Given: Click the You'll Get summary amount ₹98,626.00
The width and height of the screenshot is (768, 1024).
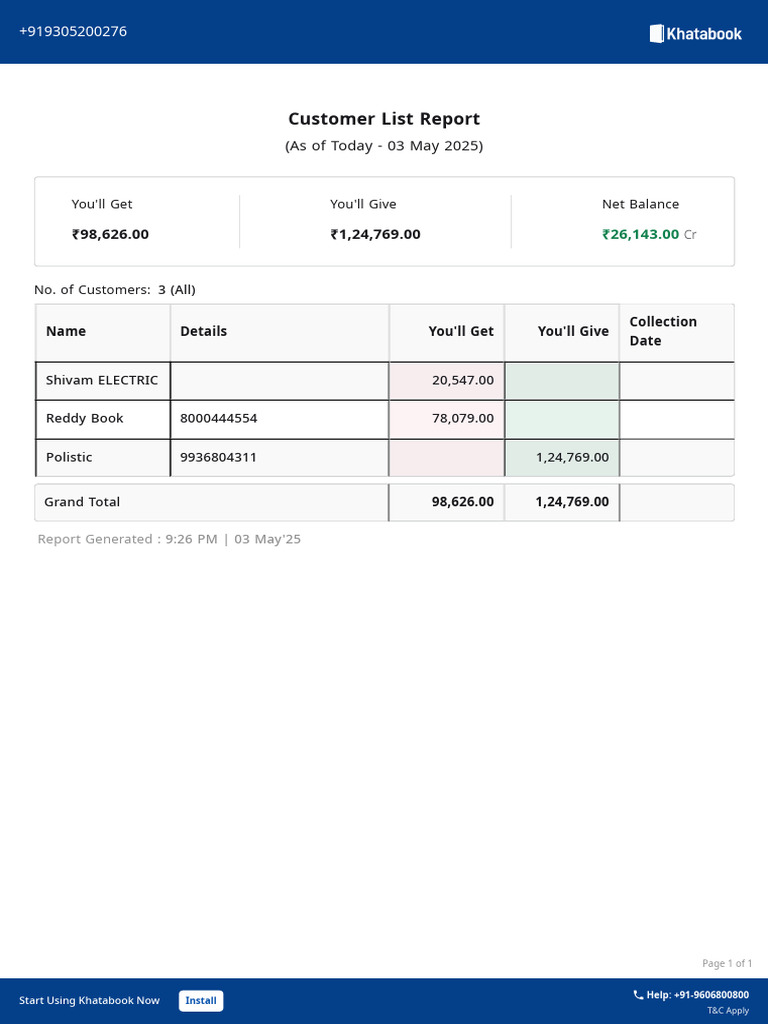Looking at the screenshot, I should point(110,234).
